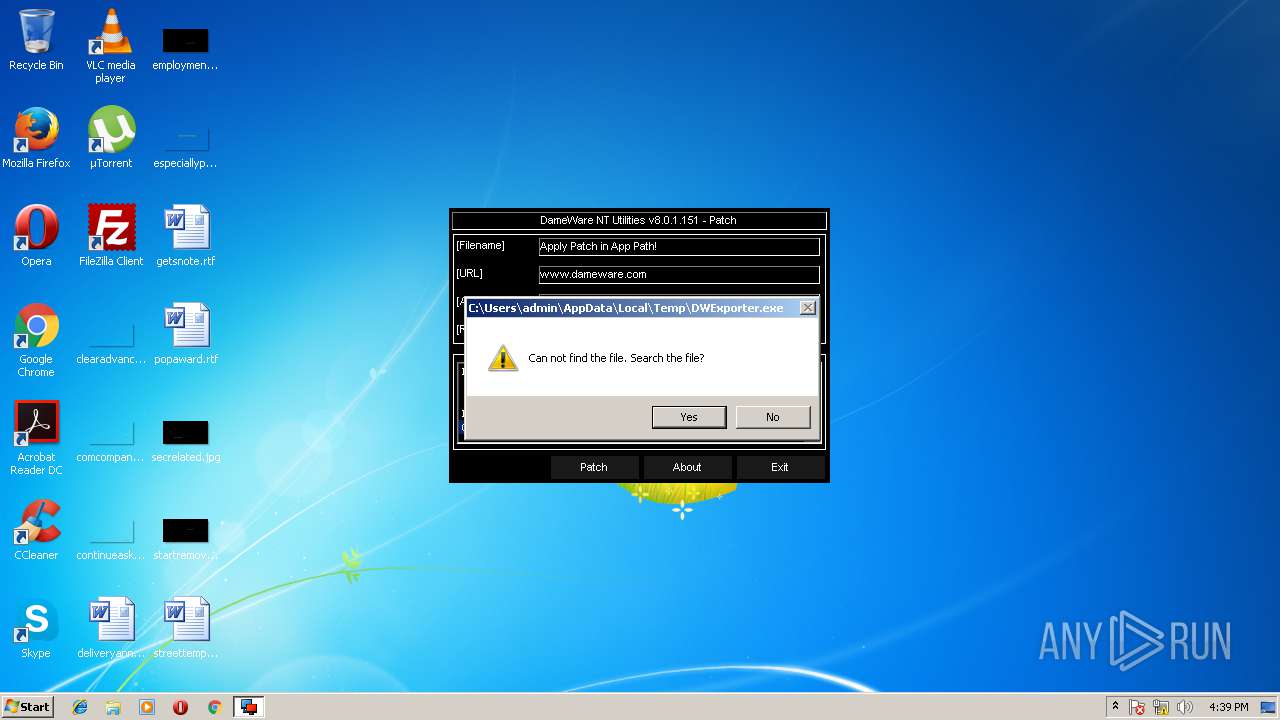1280x720 pixels.
Task: Select CCleaner desktop shortcut
Action: tap(36, 530)
